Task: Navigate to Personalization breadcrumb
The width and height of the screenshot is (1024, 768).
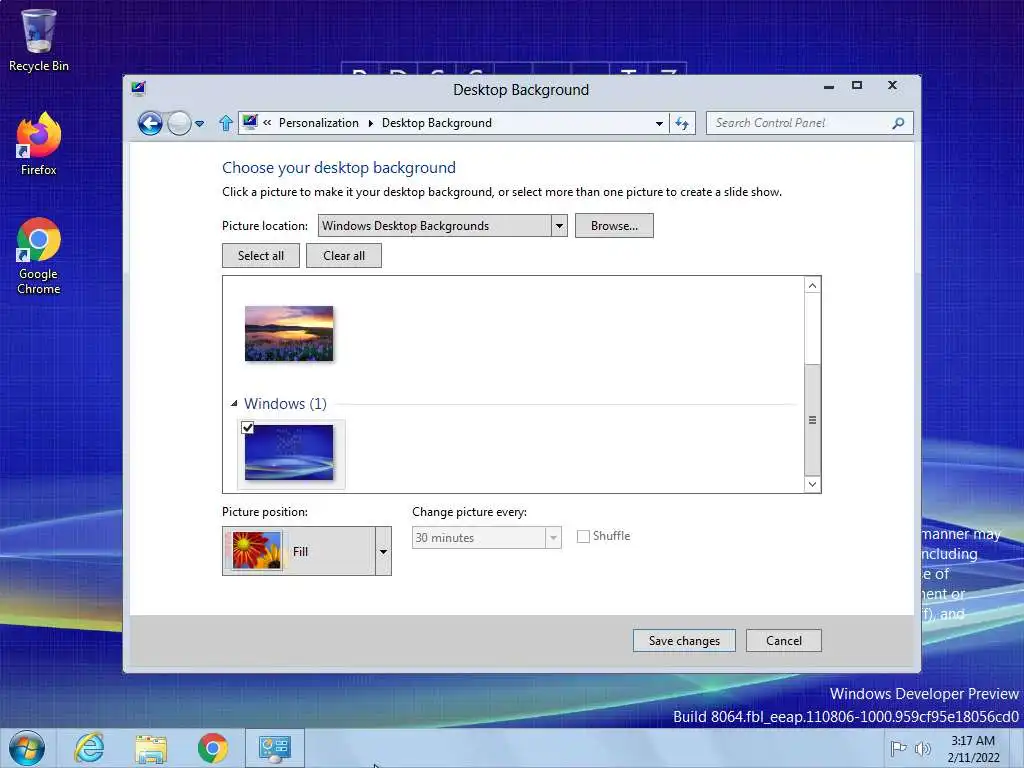Action: click(x=319, y=123)
